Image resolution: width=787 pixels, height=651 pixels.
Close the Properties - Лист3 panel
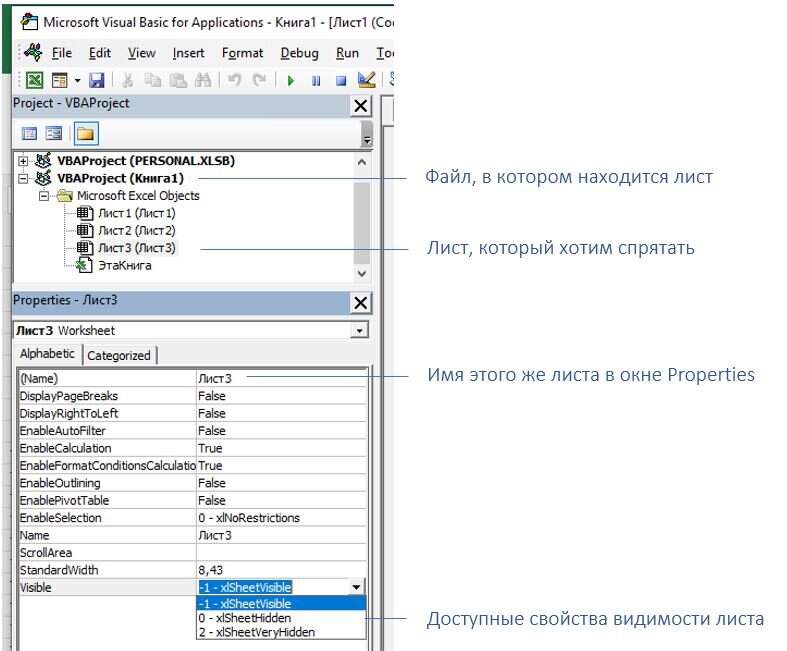coord(361,303)
